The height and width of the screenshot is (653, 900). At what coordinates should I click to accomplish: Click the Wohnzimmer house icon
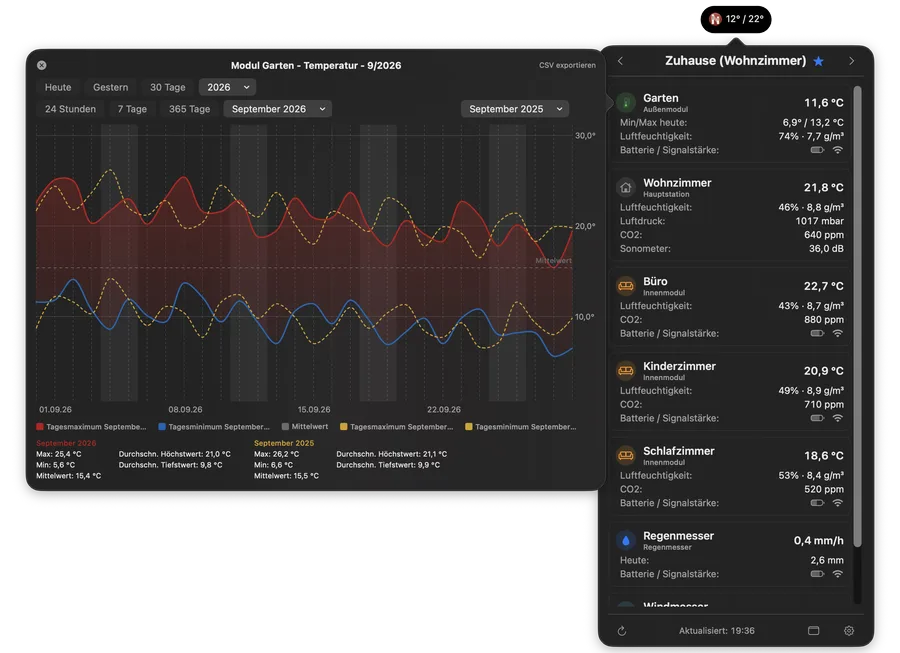click(x=626, y=188)
